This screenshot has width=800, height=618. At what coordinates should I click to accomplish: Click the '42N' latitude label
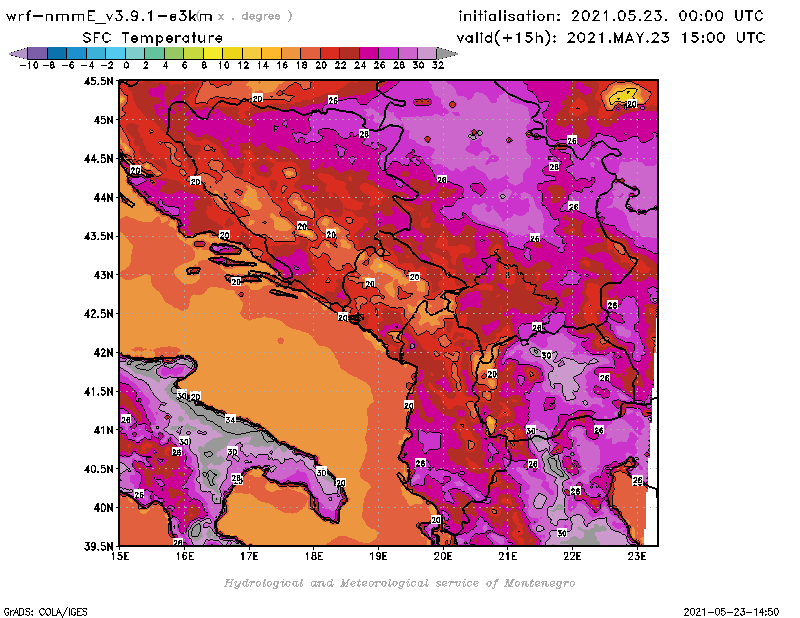(x=103, y=353)
